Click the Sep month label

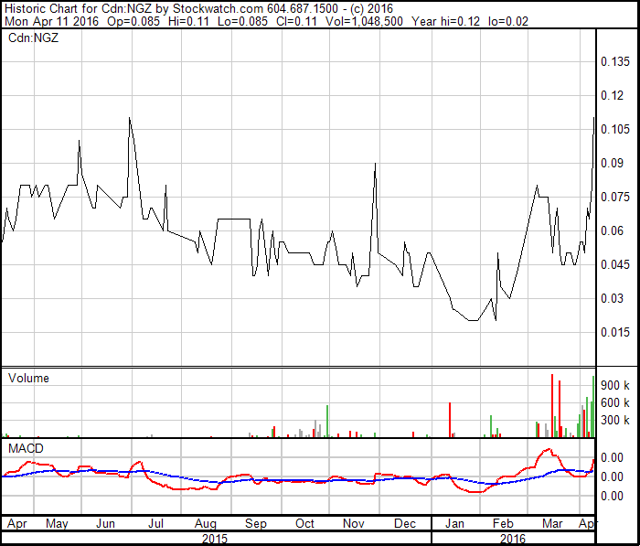pos(256,524)
